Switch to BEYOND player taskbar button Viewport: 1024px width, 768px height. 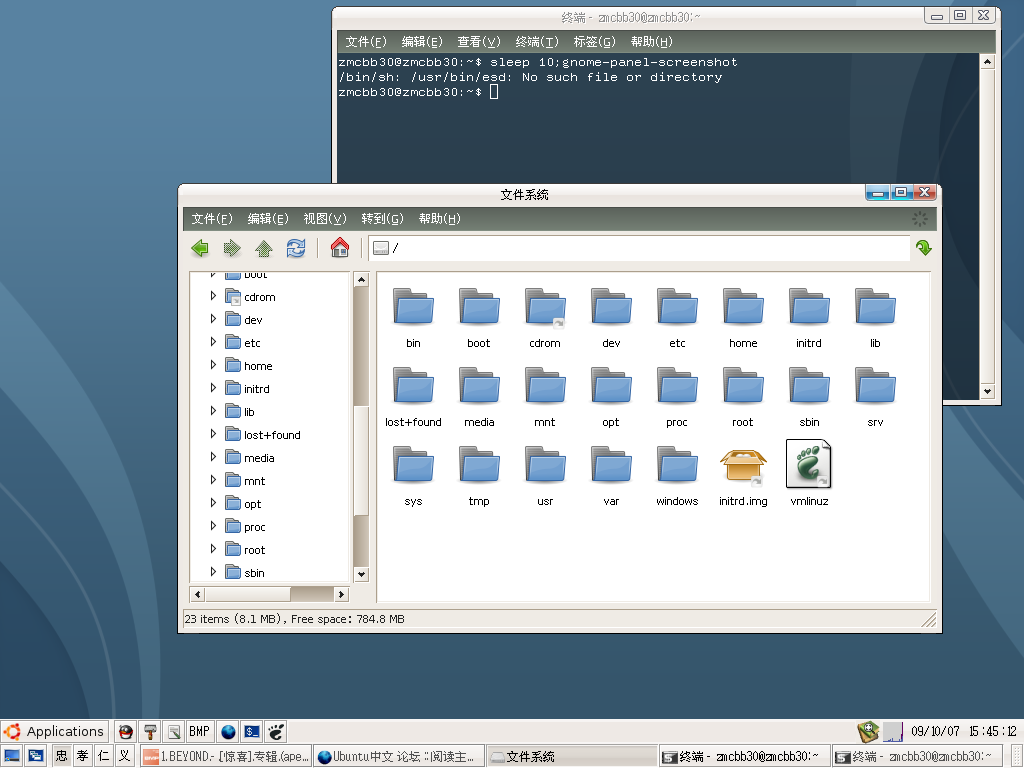226,756
